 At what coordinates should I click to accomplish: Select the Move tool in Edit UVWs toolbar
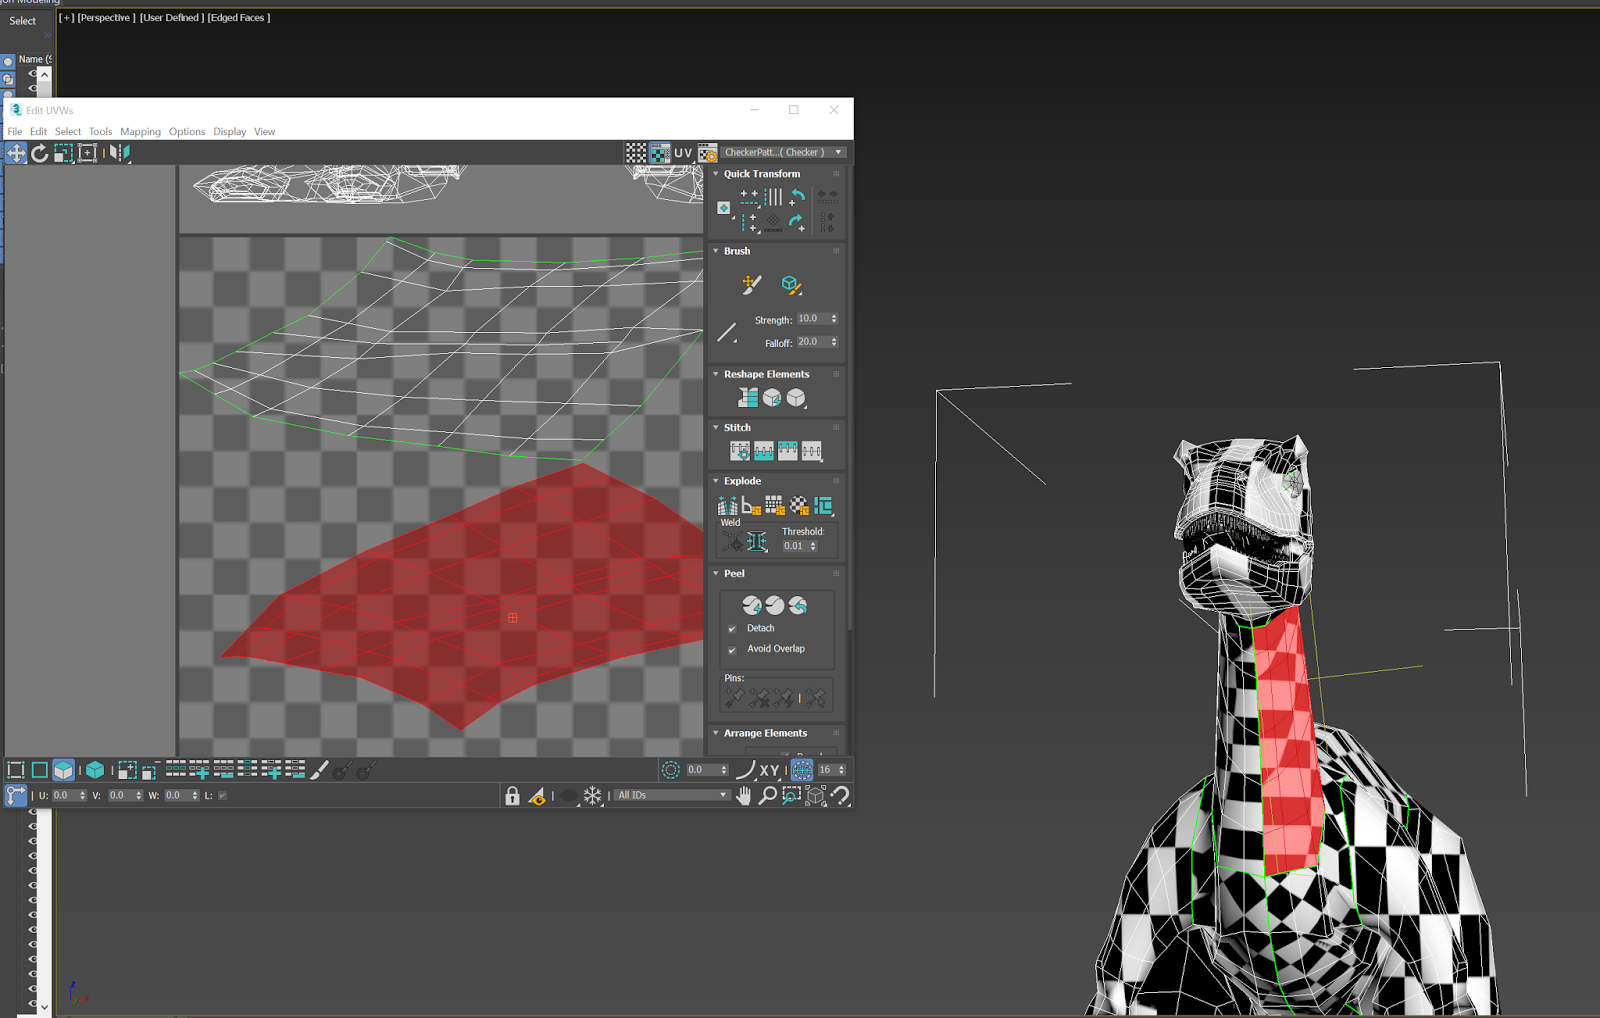[15, 152]
